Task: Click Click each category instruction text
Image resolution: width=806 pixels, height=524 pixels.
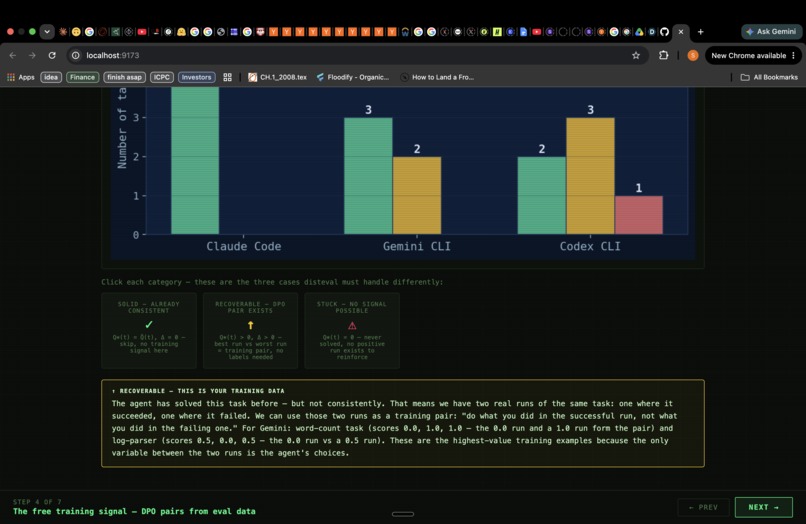Action: click(x=272, y=282)
